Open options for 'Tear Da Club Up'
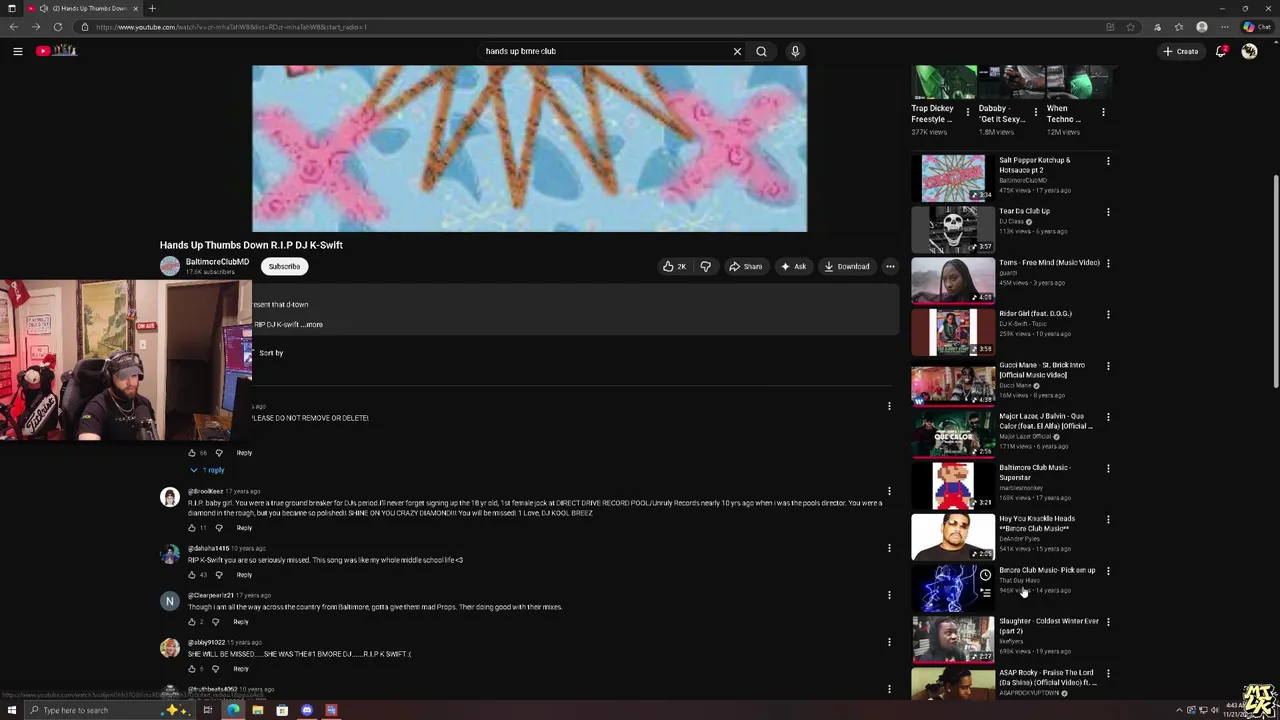This screenshot has height=720, width=1280. pyautogui.click(x=1108, y=212)
